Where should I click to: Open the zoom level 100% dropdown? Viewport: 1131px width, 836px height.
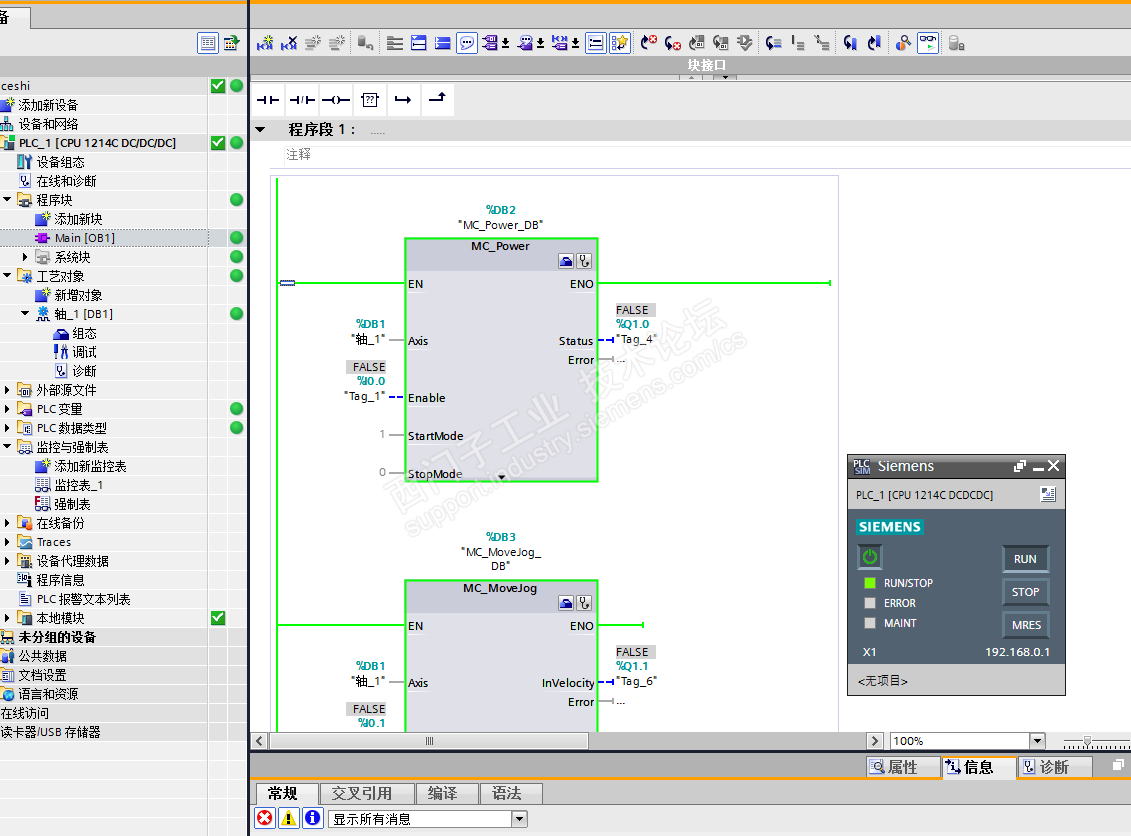pos(1037,741)
